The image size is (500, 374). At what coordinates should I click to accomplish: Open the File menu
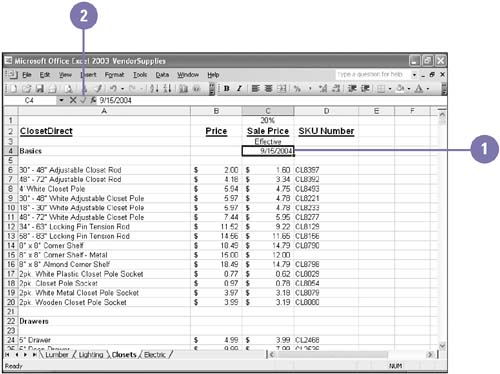click(27, 75)
